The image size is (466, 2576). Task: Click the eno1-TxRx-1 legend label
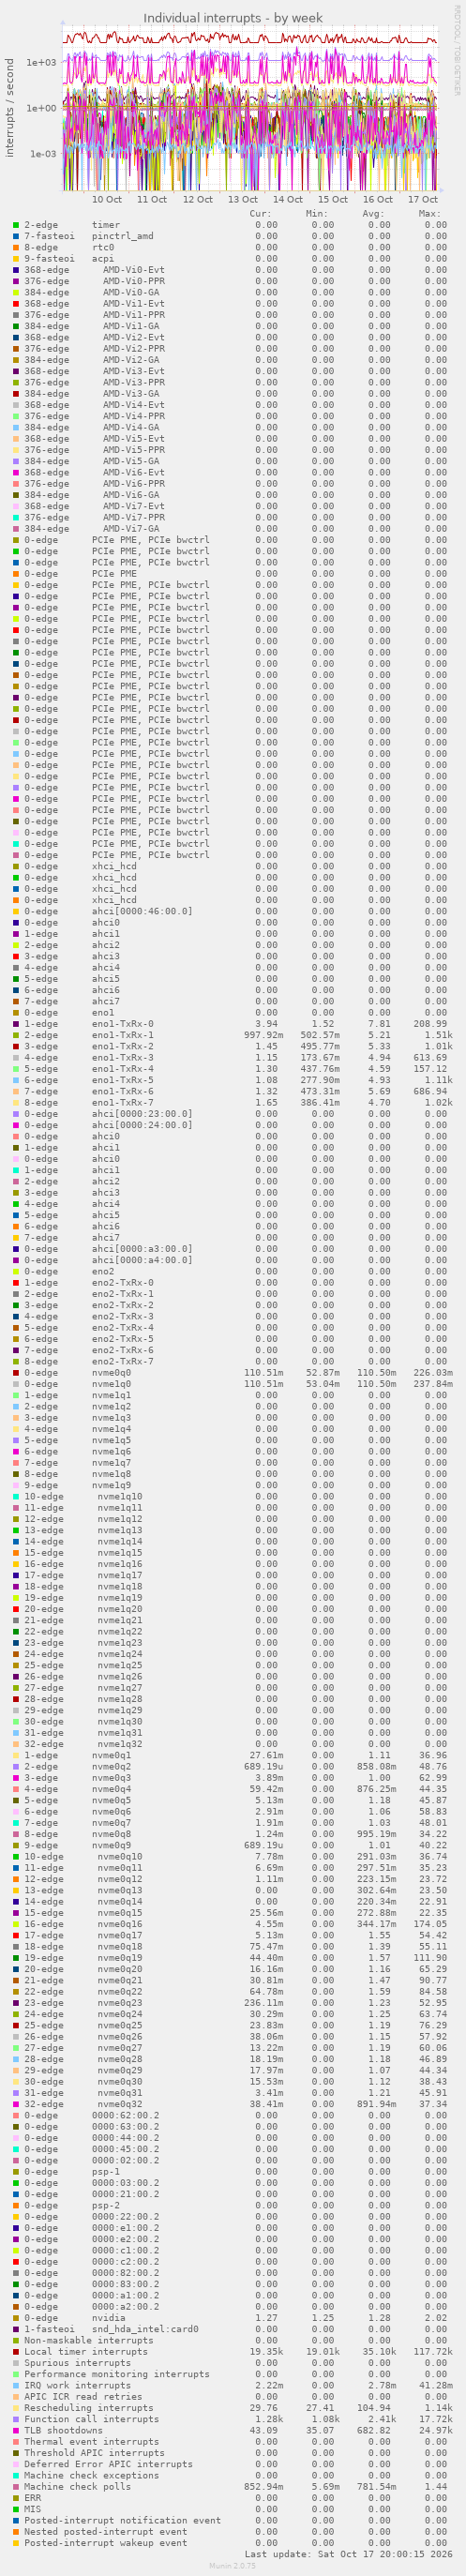(123, 1035)
